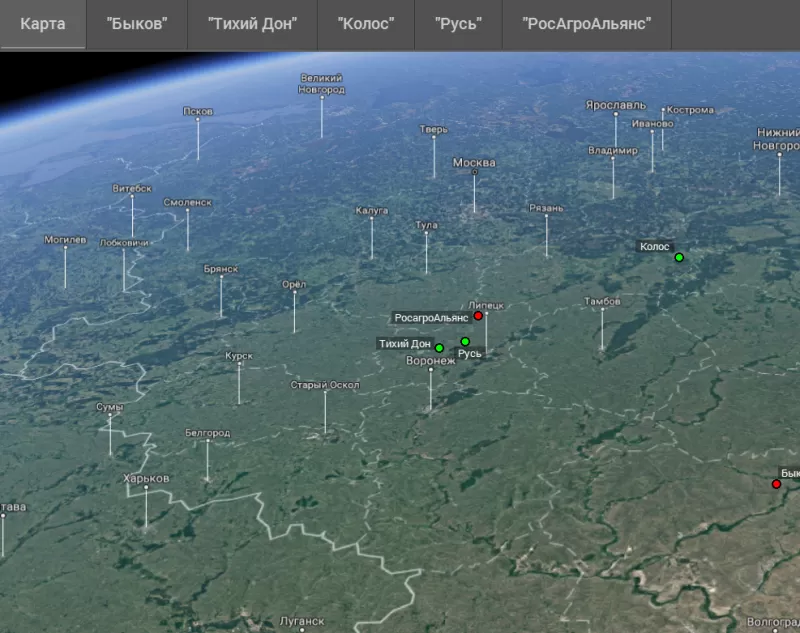This screenshot has height=633, width=800.
Task: Go to the "РосАгроАльянс" tab
Action: pos(586,24)
